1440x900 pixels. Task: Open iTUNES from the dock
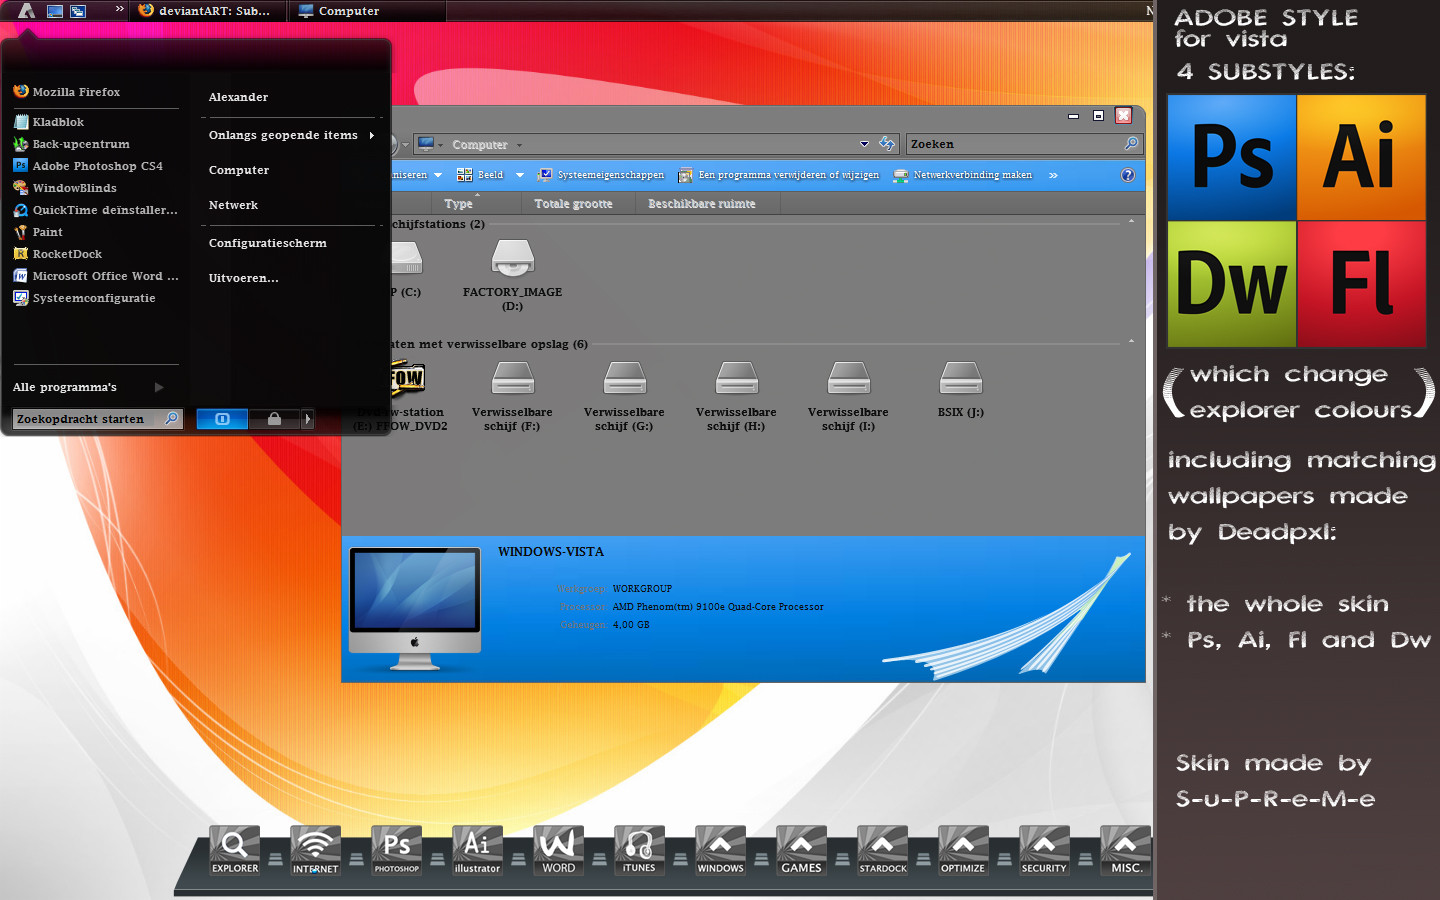tap(639, 851)
